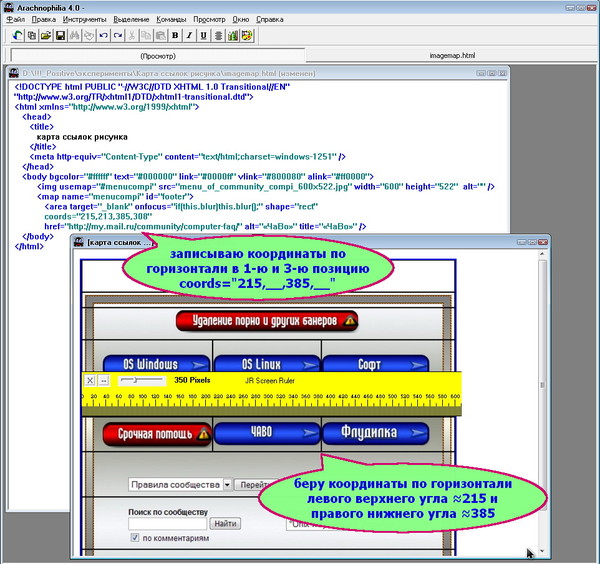The width and height of the screenshot is (600, 564).
Task: Click the Найти search button
Action: click(225, 523)
